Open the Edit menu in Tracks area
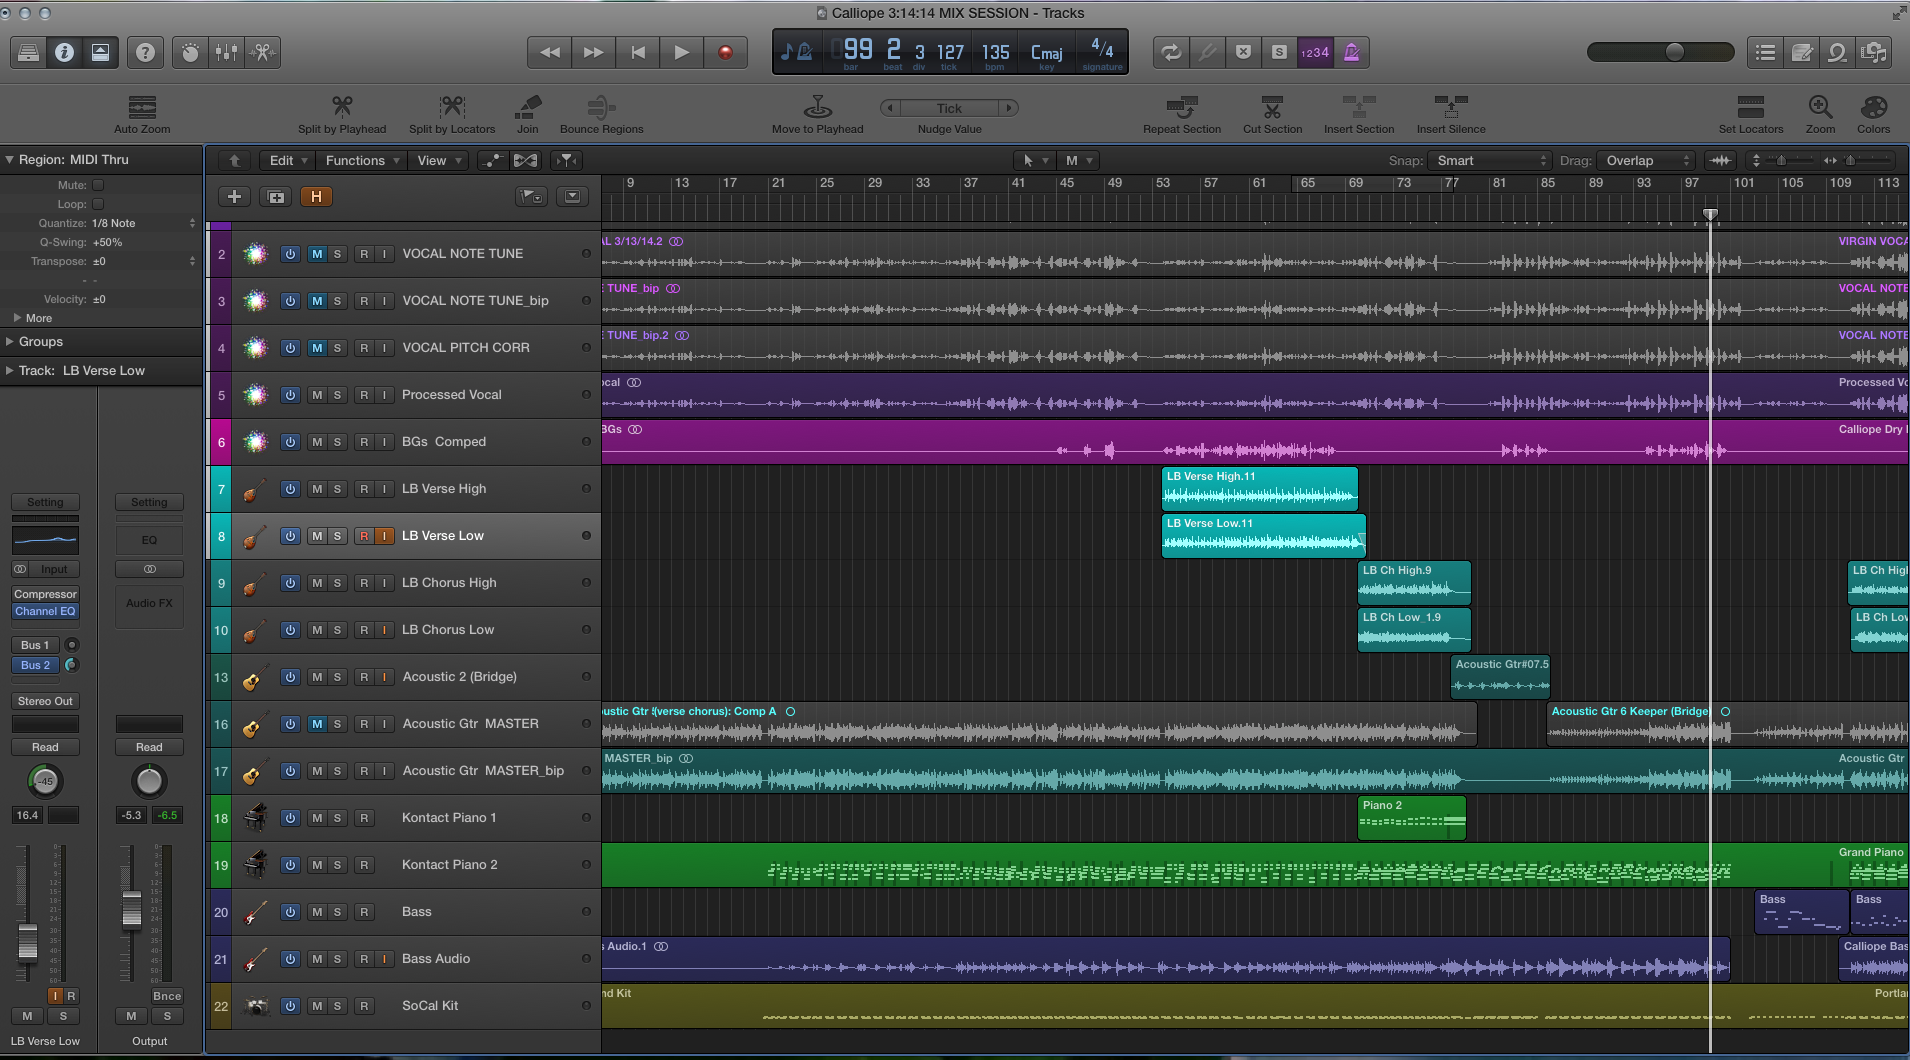 click(288, 160)
